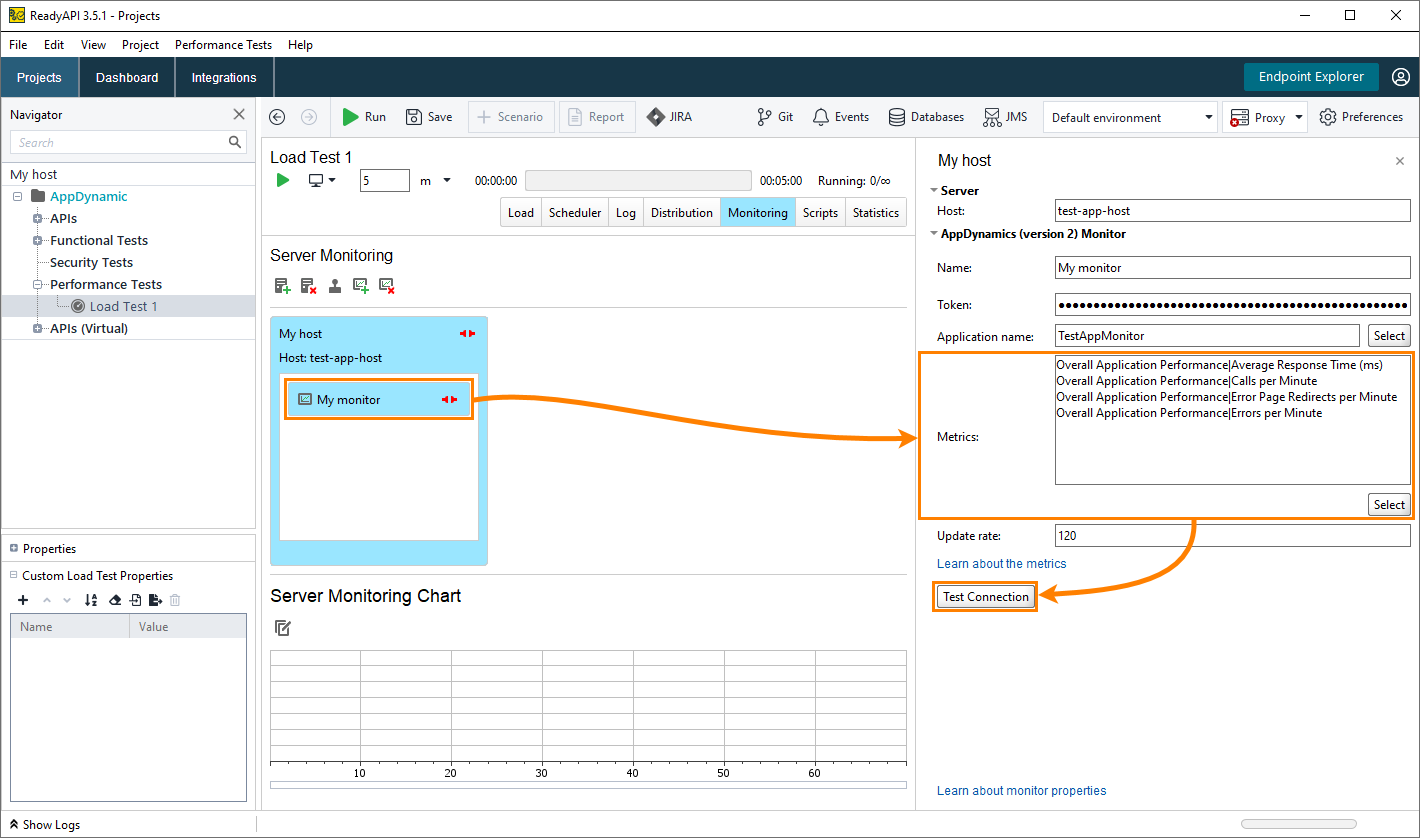Add a new monitor to My host
Viewport: 1420px width, 838px height.
tap(361, 286)
